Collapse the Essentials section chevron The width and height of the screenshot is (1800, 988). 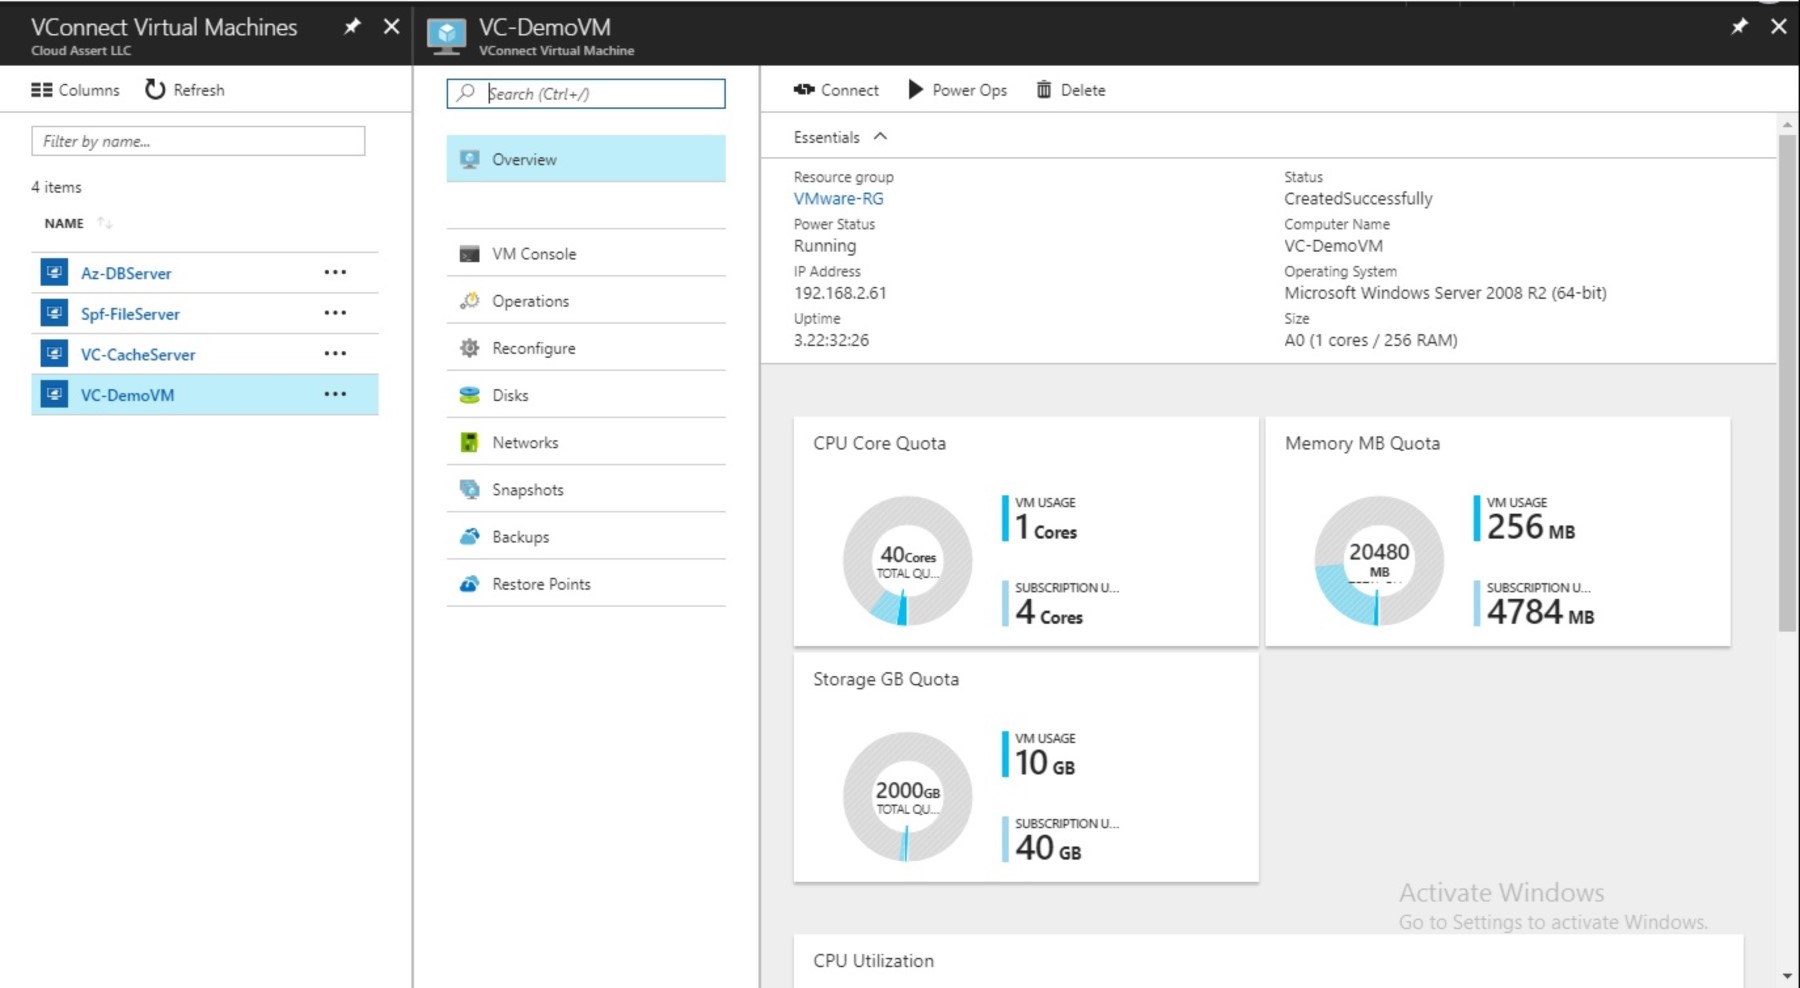coord(880,137)
